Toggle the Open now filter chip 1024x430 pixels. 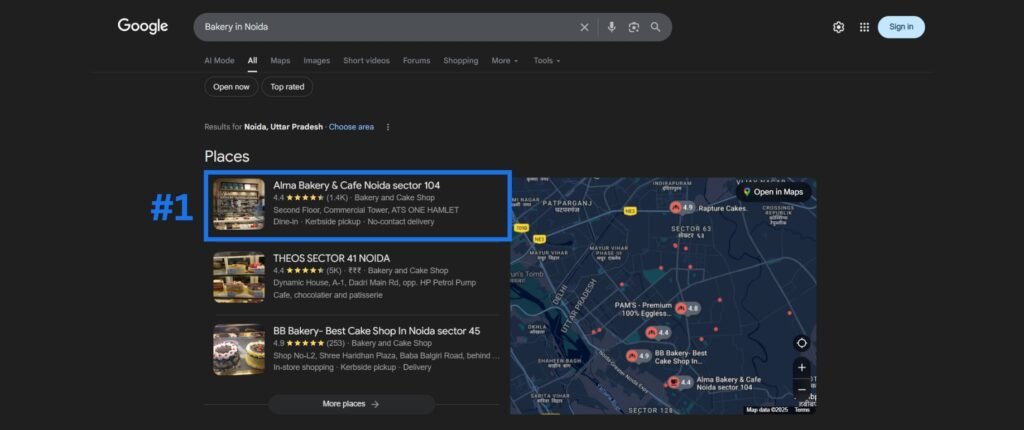tap(231, 87)
